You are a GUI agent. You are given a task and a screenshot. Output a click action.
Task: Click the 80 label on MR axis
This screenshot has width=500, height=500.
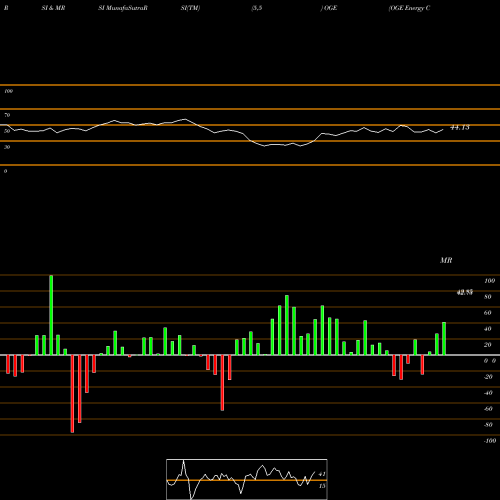488,297
